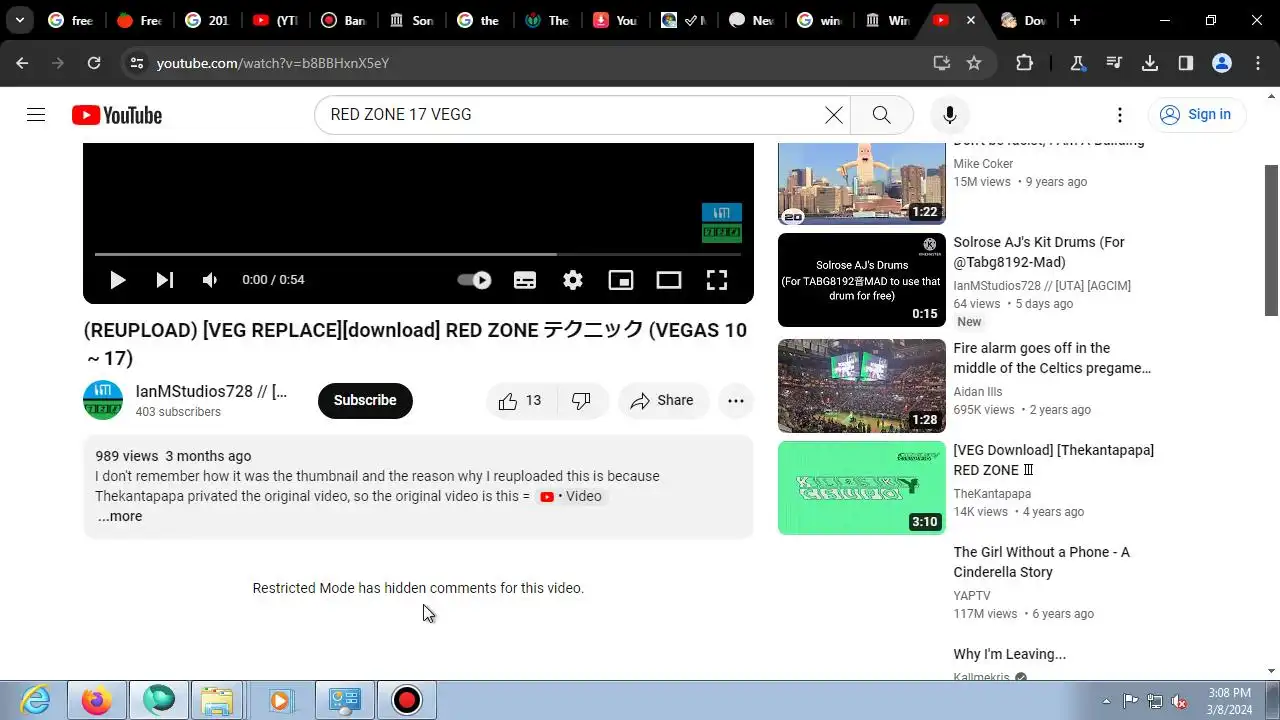Search with the magnifier button

tap(882, 115)
